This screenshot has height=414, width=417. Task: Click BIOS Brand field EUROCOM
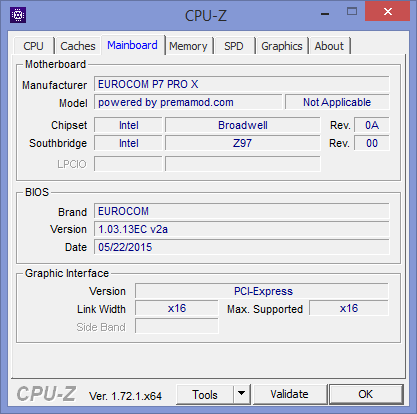tap(242, 211)
